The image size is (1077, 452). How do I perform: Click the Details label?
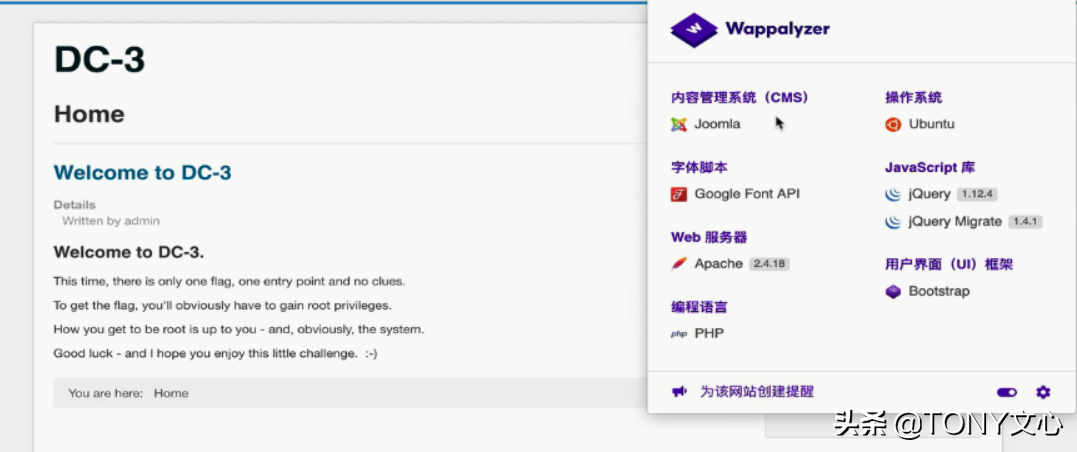[x=75, y=205]
